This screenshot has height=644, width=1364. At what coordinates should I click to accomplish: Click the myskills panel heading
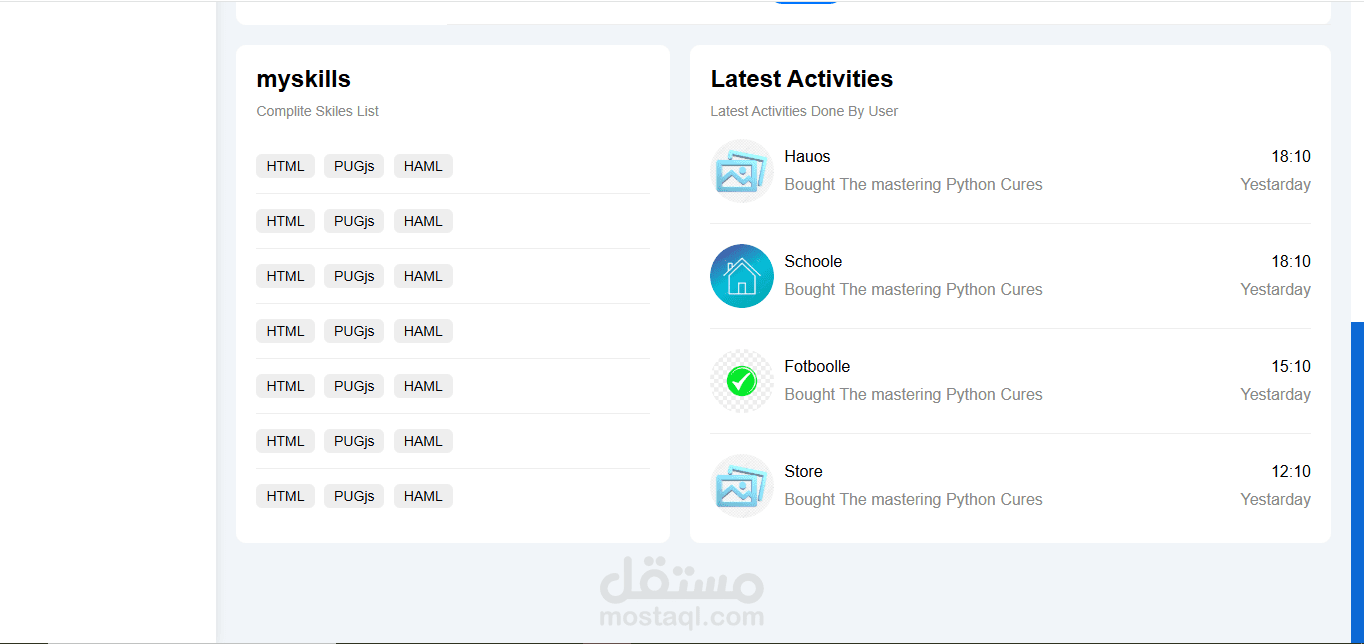[303, 79]
